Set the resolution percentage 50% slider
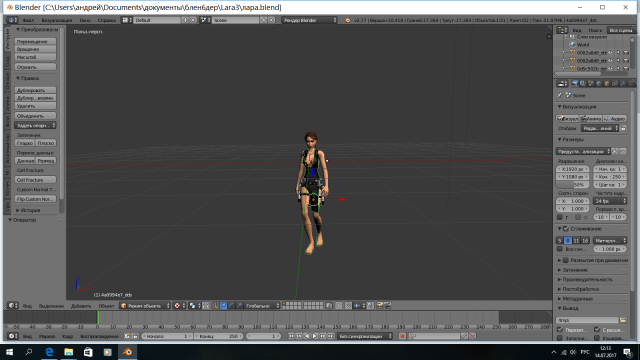This screenshot has height=360, width=640. tap(573, 185)
